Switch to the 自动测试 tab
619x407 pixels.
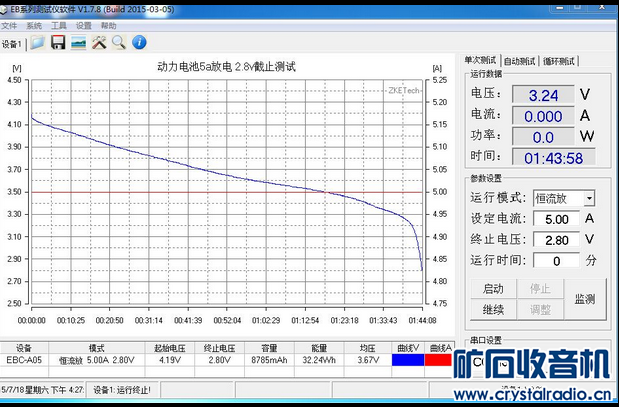click(520, 61)
